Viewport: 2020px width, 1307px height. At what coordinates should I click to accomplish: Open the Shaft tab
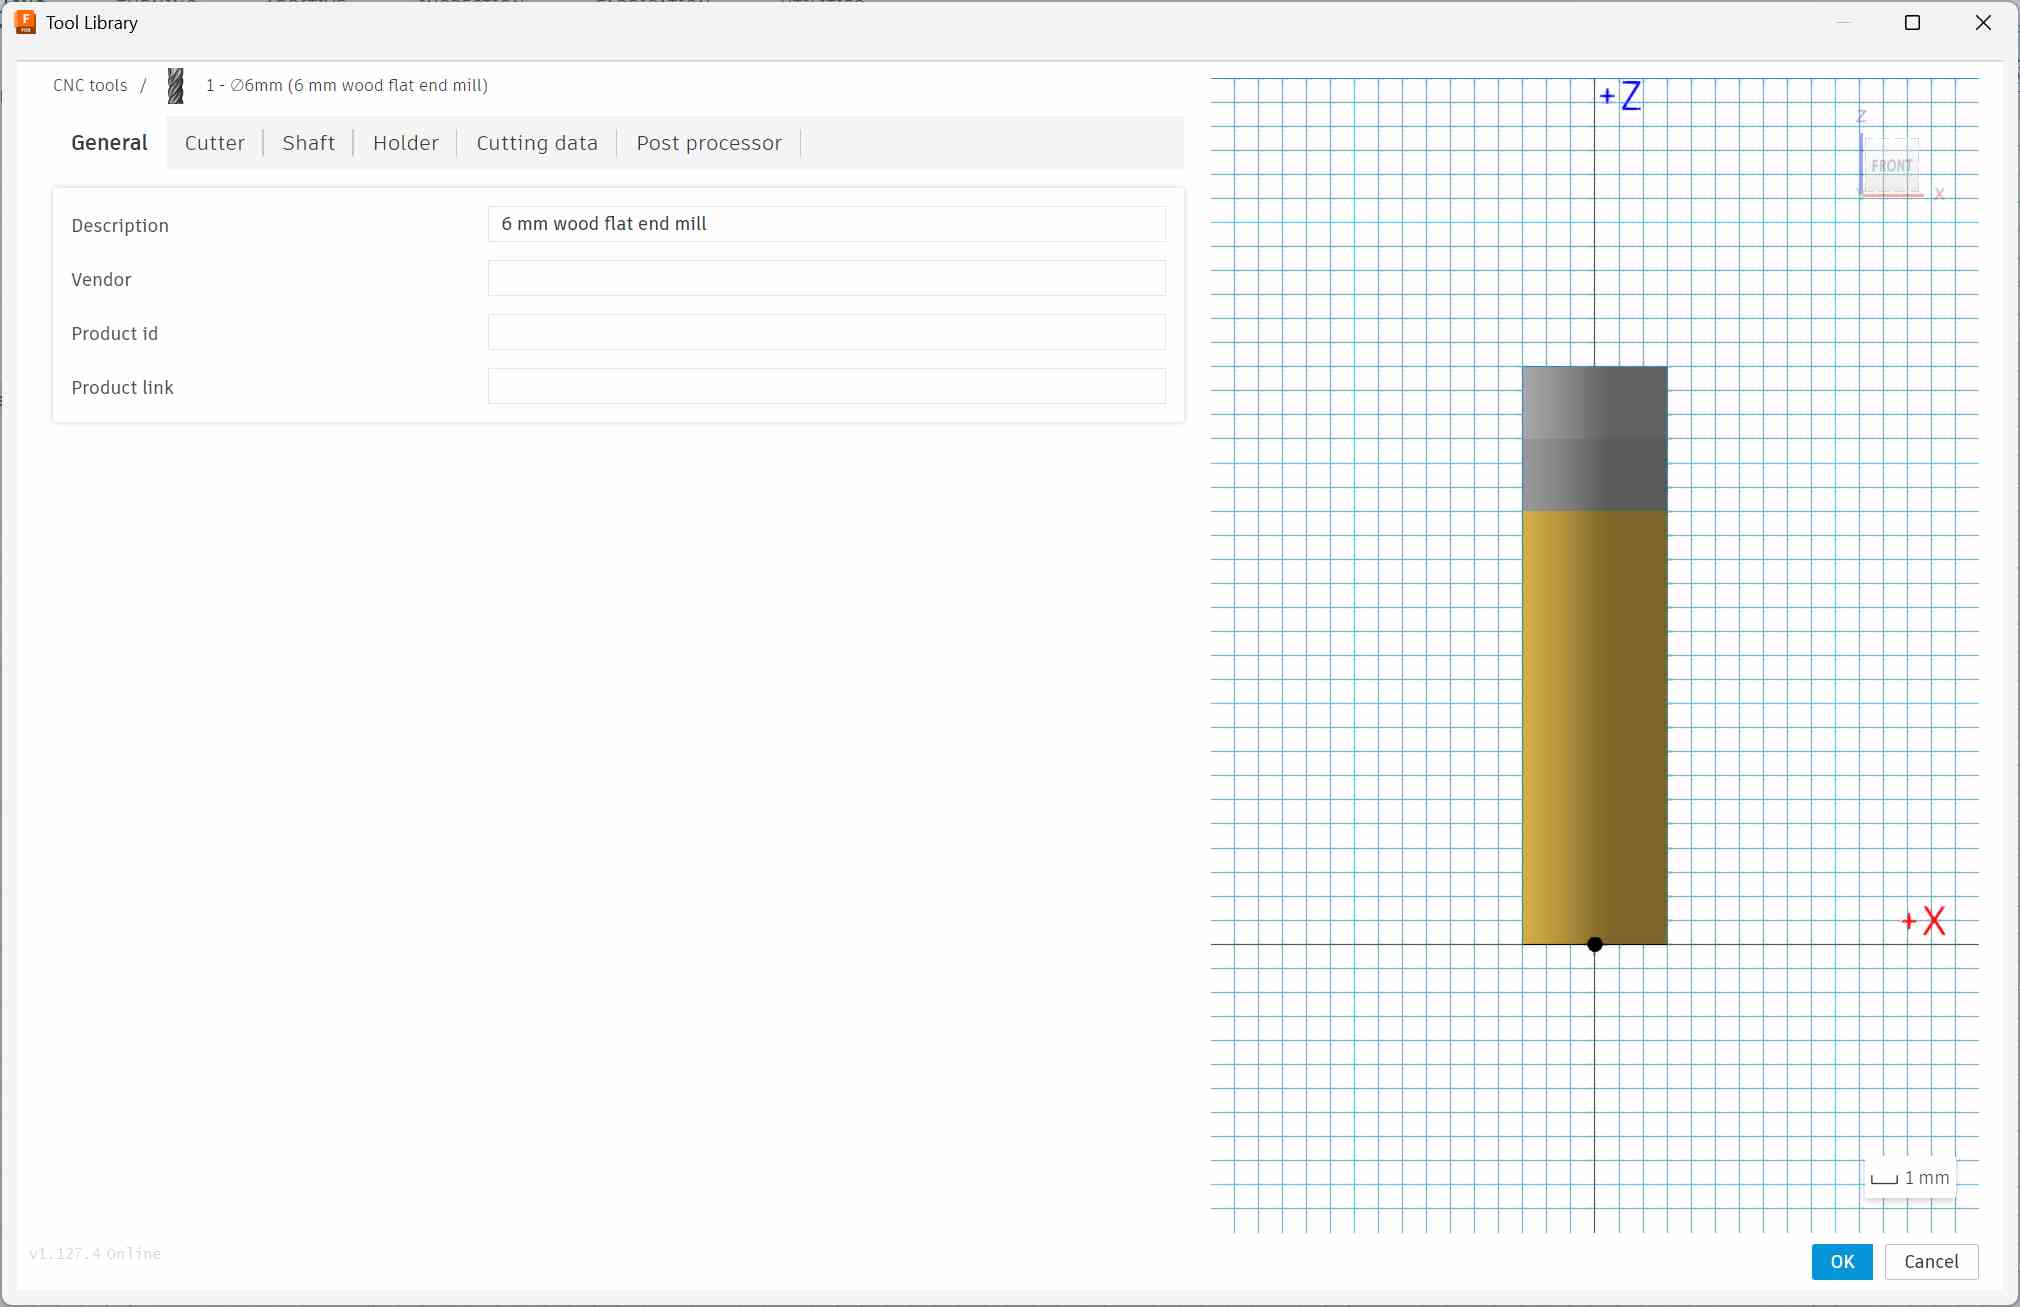[x=308, y=143]
